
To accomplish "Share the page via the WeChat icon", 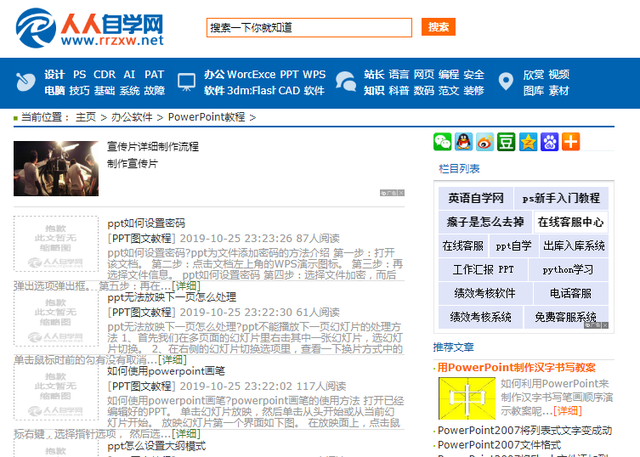I will 442,142.
